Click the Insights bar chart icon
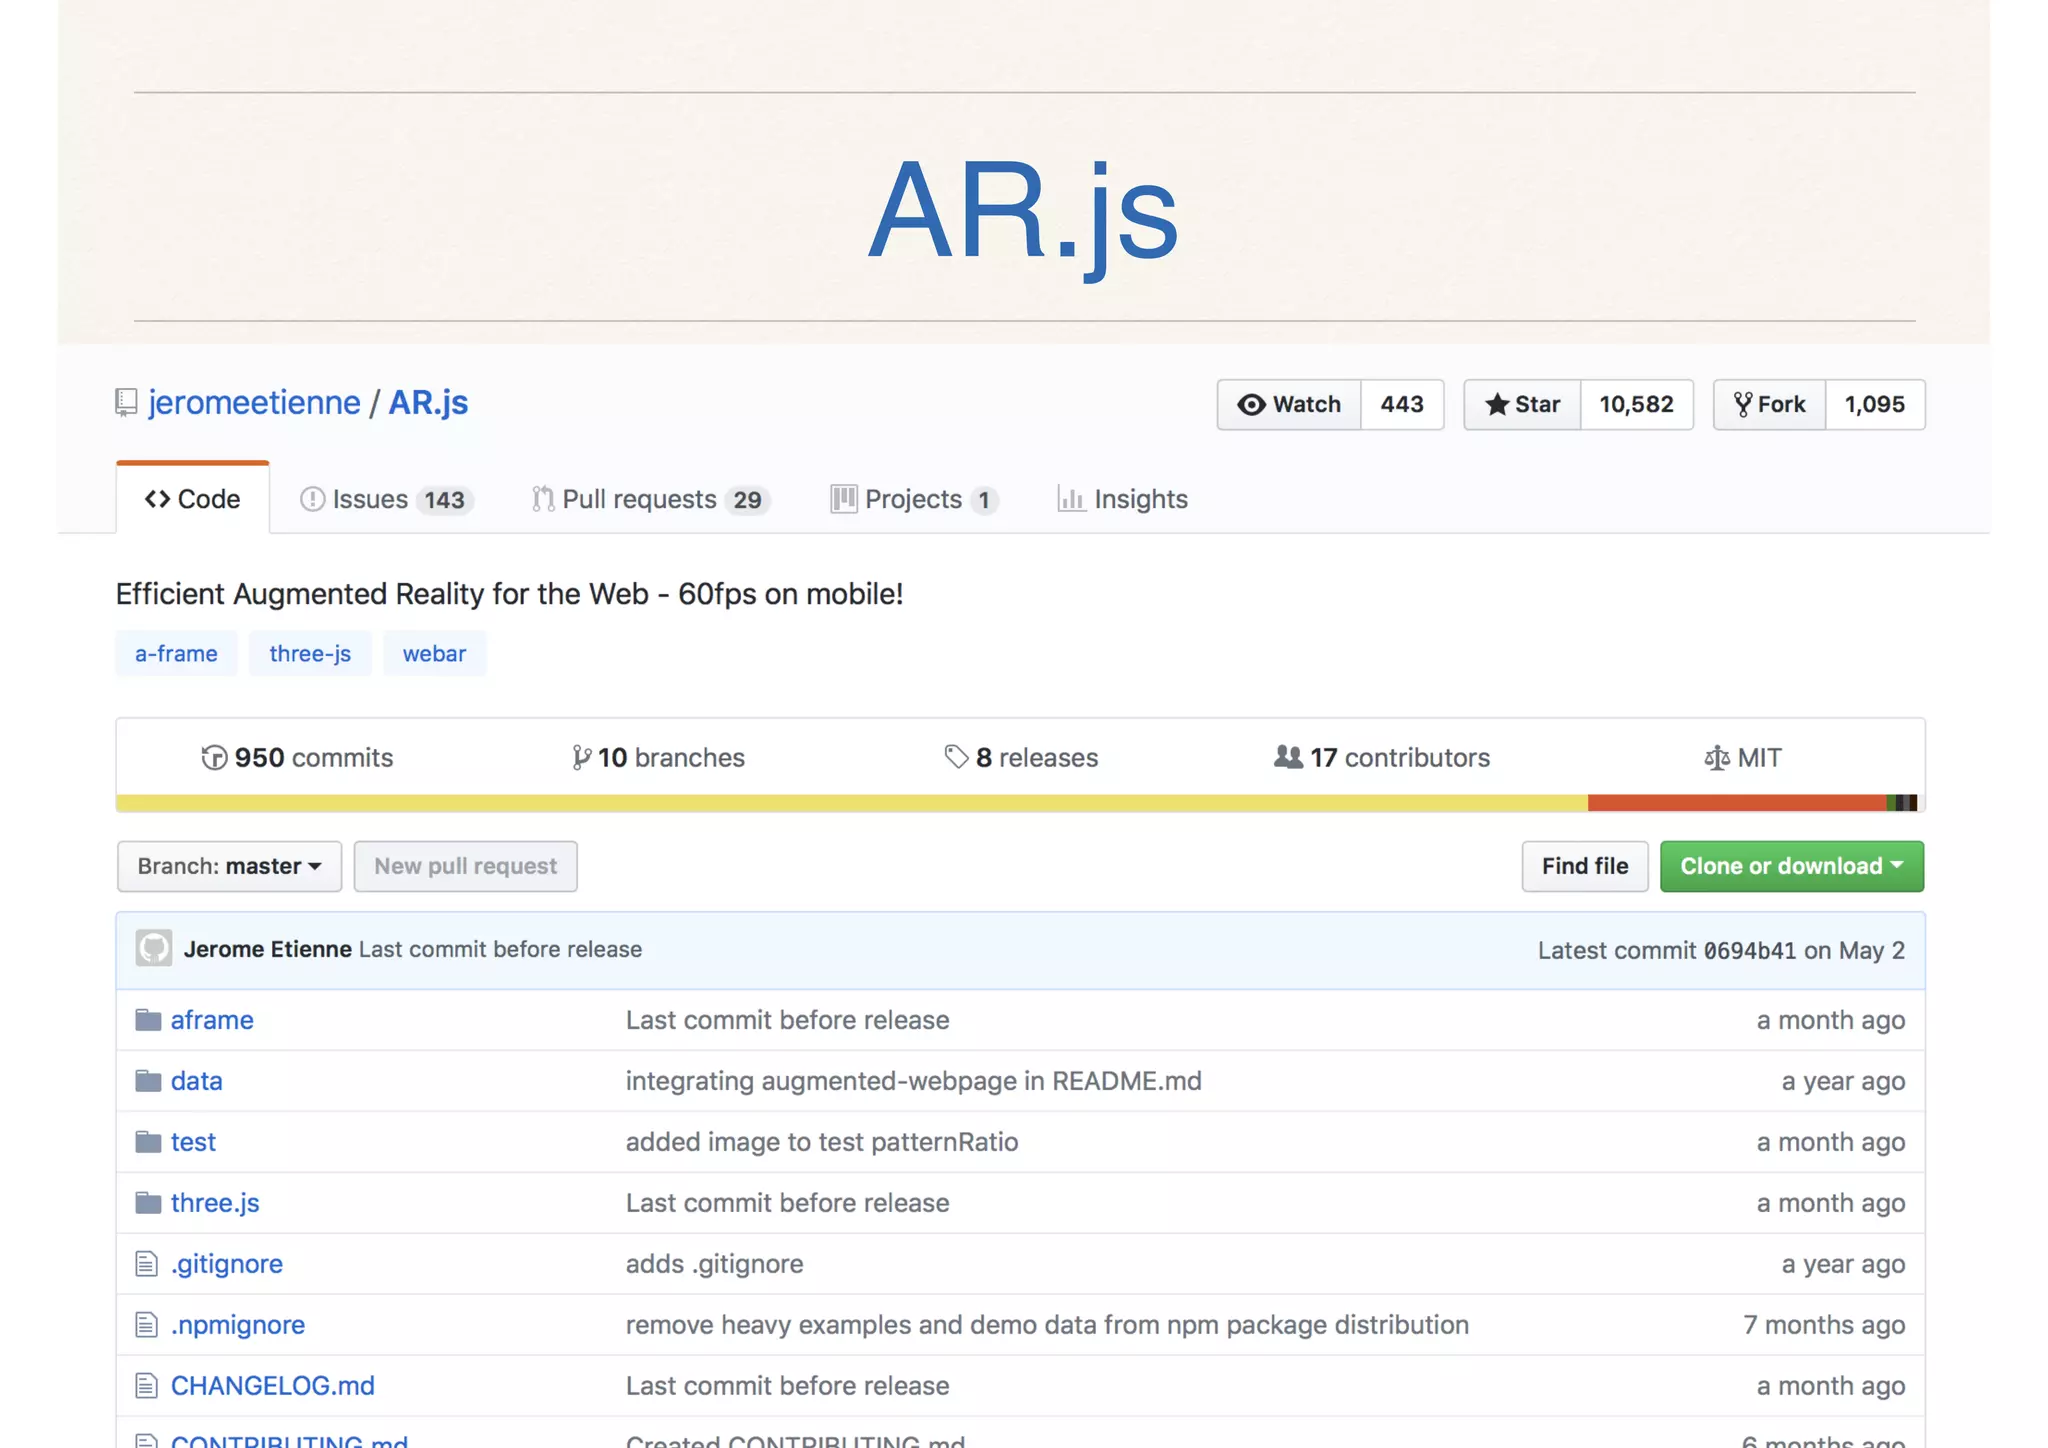The height and width of the screenshot is (1448, 2048). [1071, 499]
